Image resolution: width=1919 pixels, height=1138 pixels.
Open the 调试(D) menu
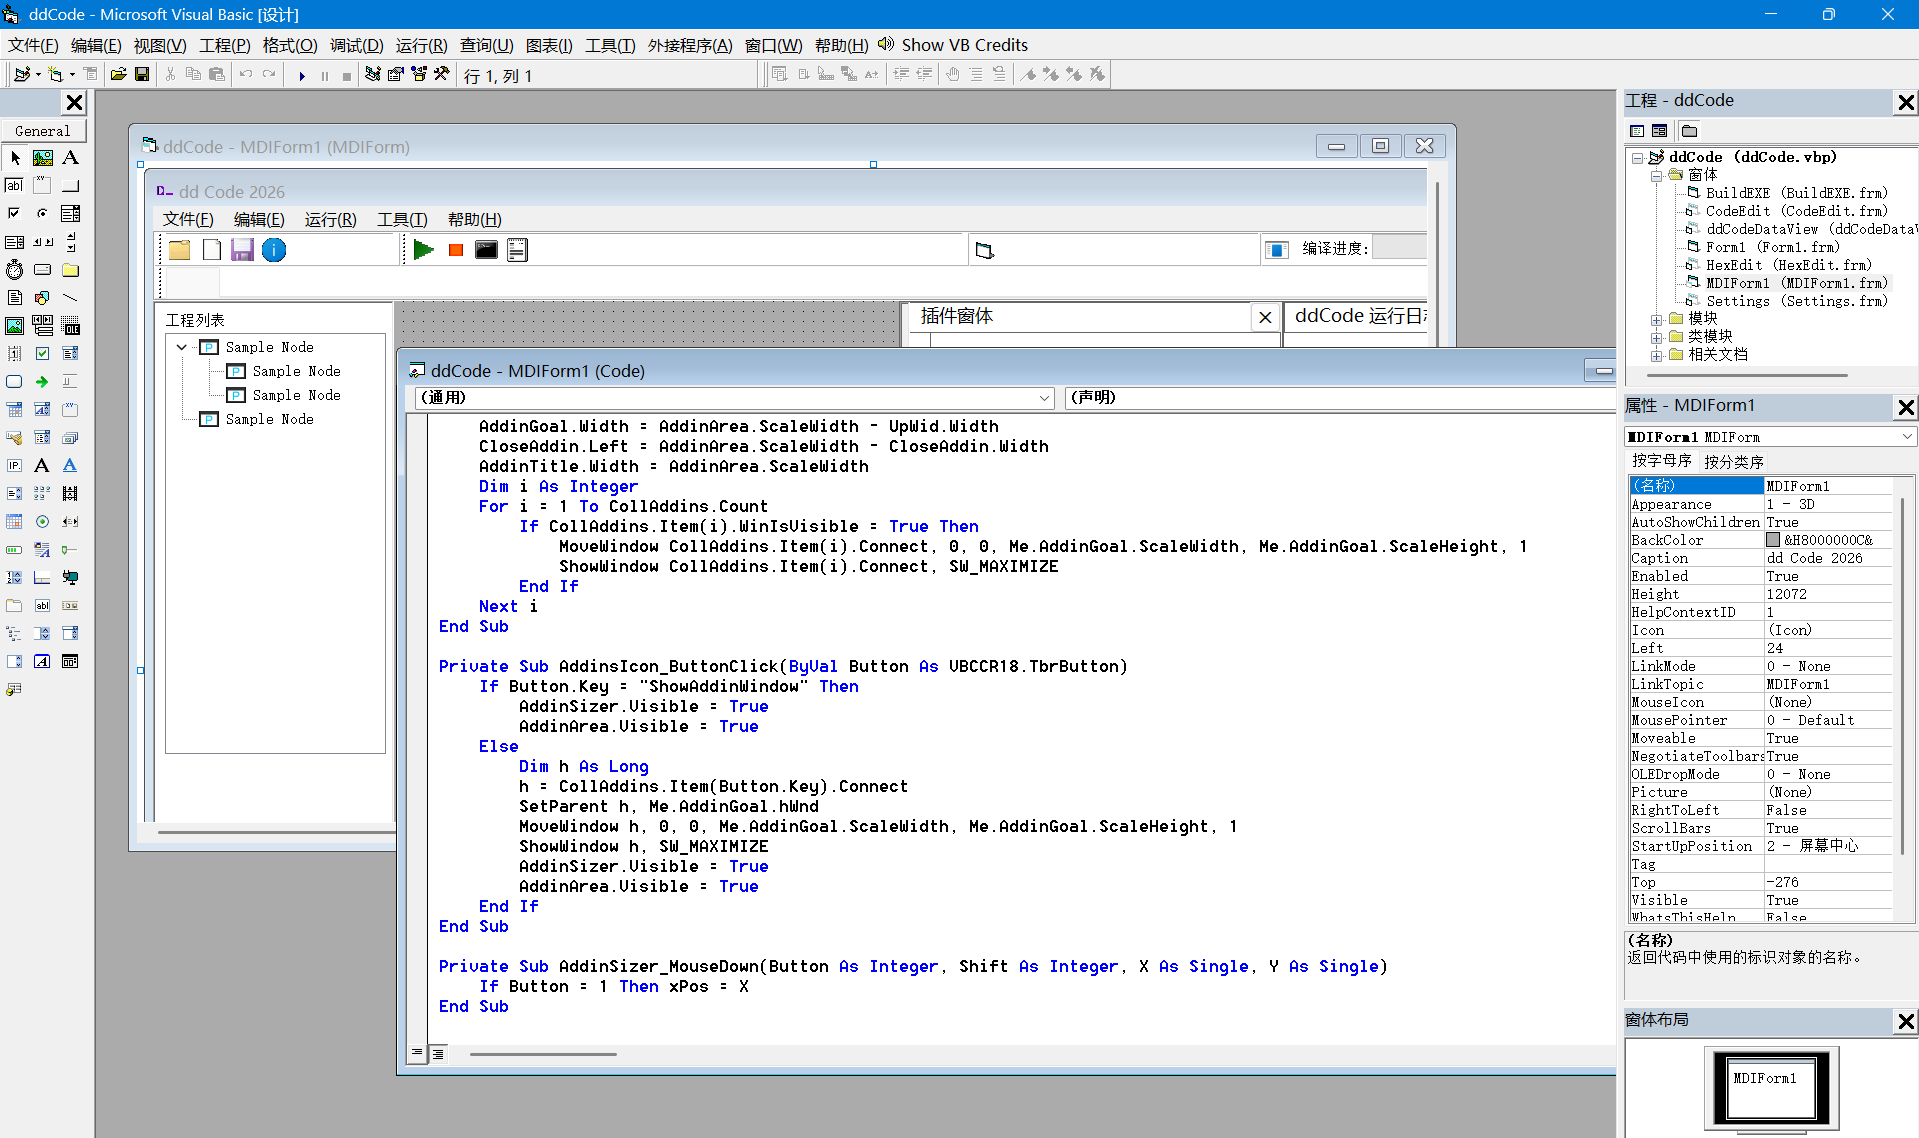pos(356,45)
